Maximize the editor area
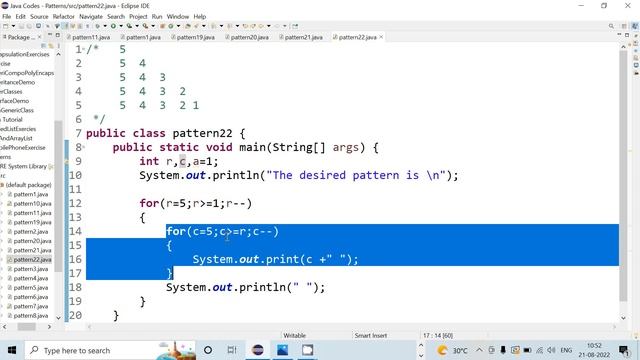640x360 pixels. tap(627, 36)
